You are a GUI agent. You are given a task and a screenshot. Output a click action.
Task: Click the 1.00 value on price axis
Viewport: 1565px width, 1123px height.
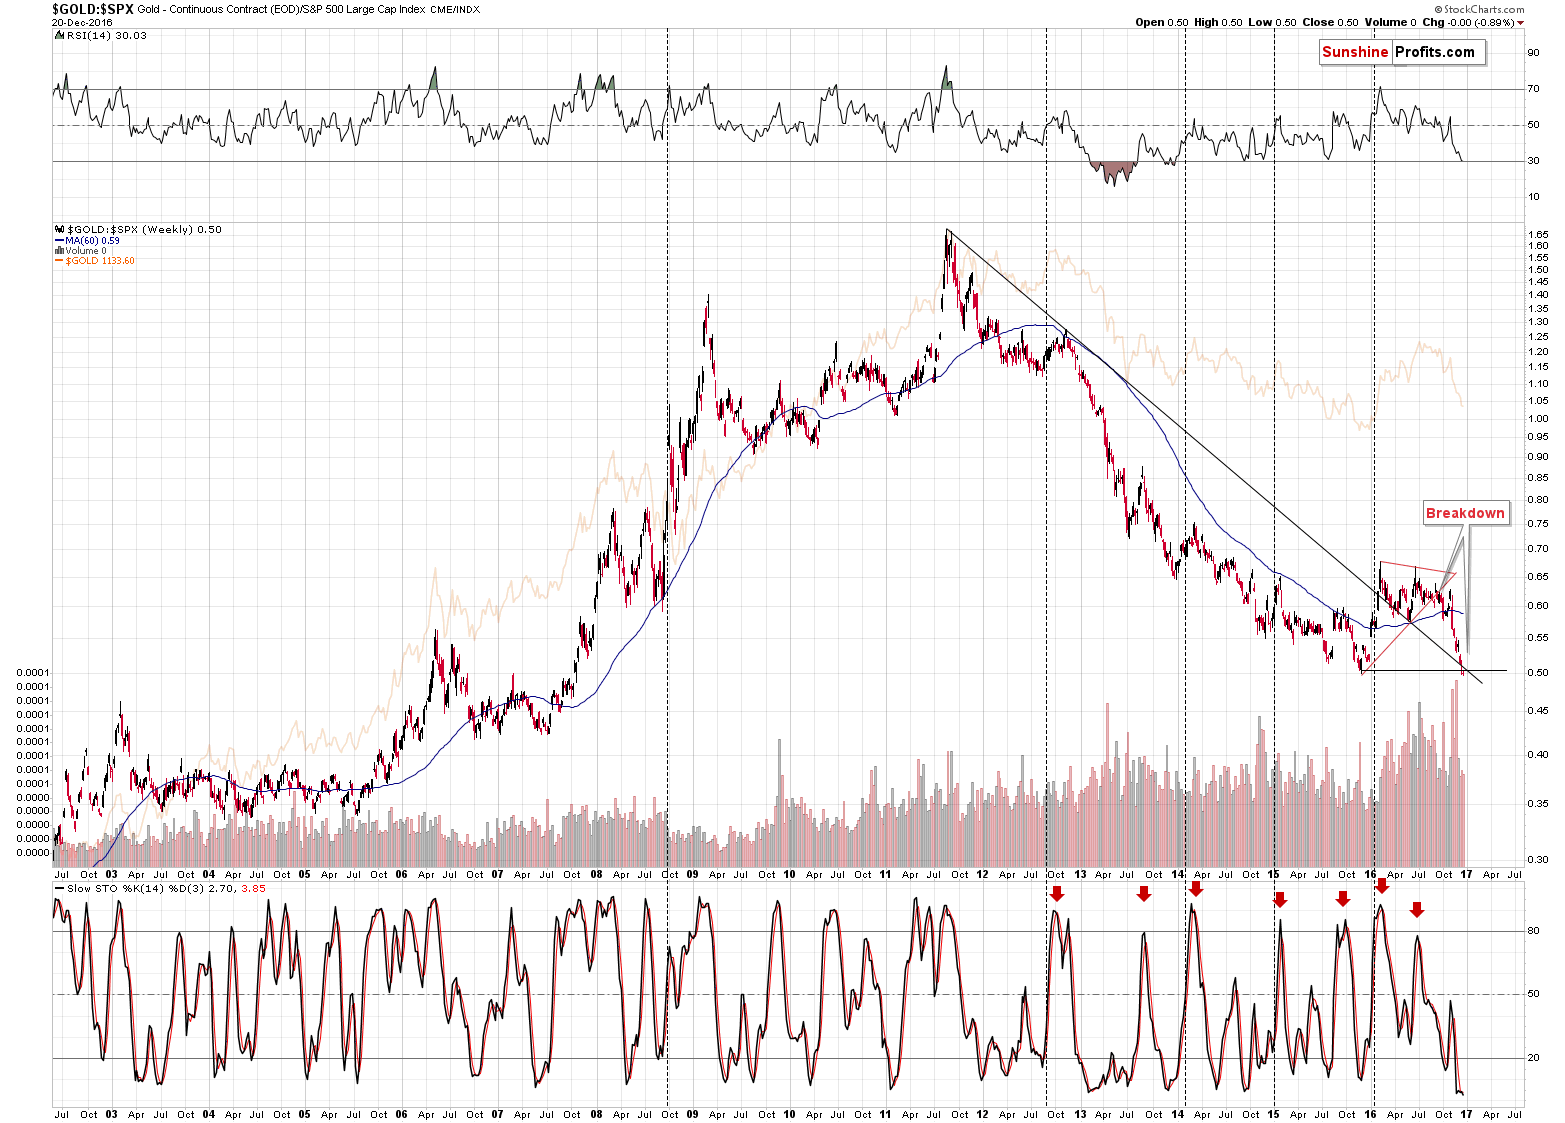[x=1538, y=419]
